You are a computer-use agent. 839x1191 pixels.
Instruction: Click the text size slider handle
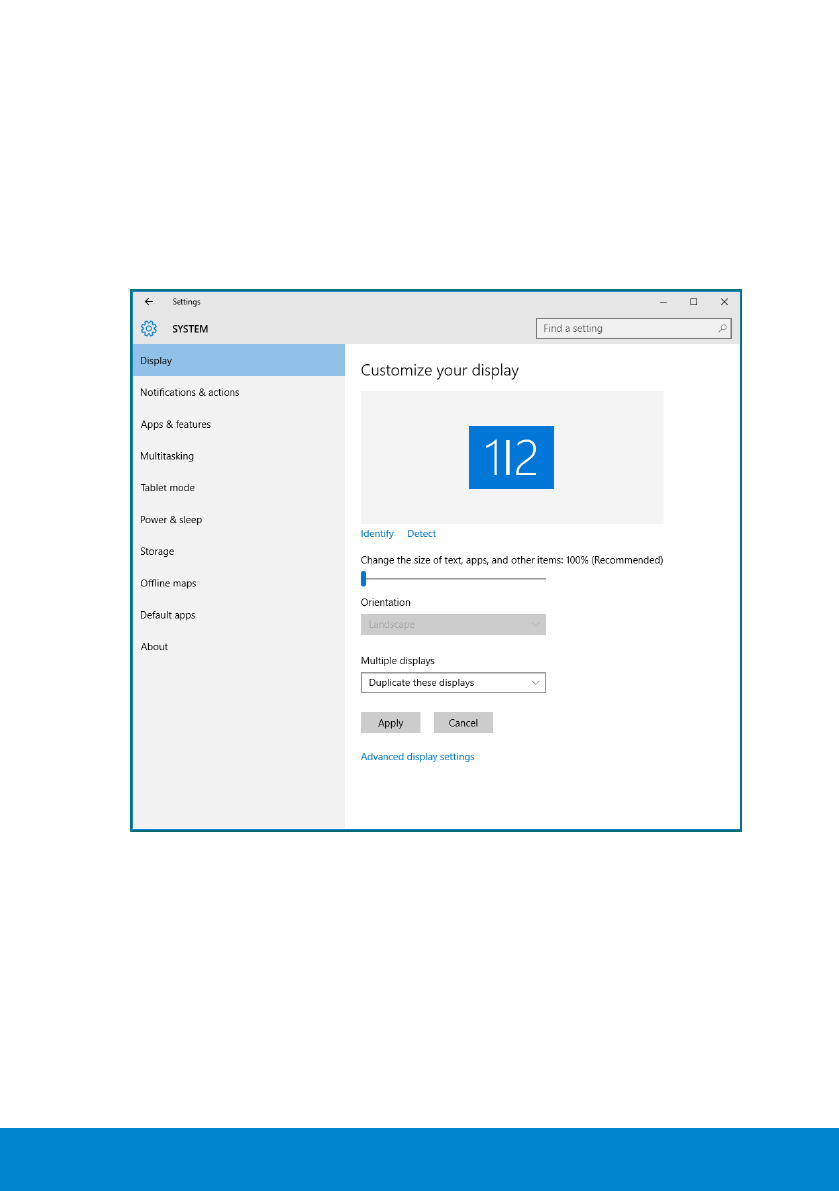coord(364,578)
